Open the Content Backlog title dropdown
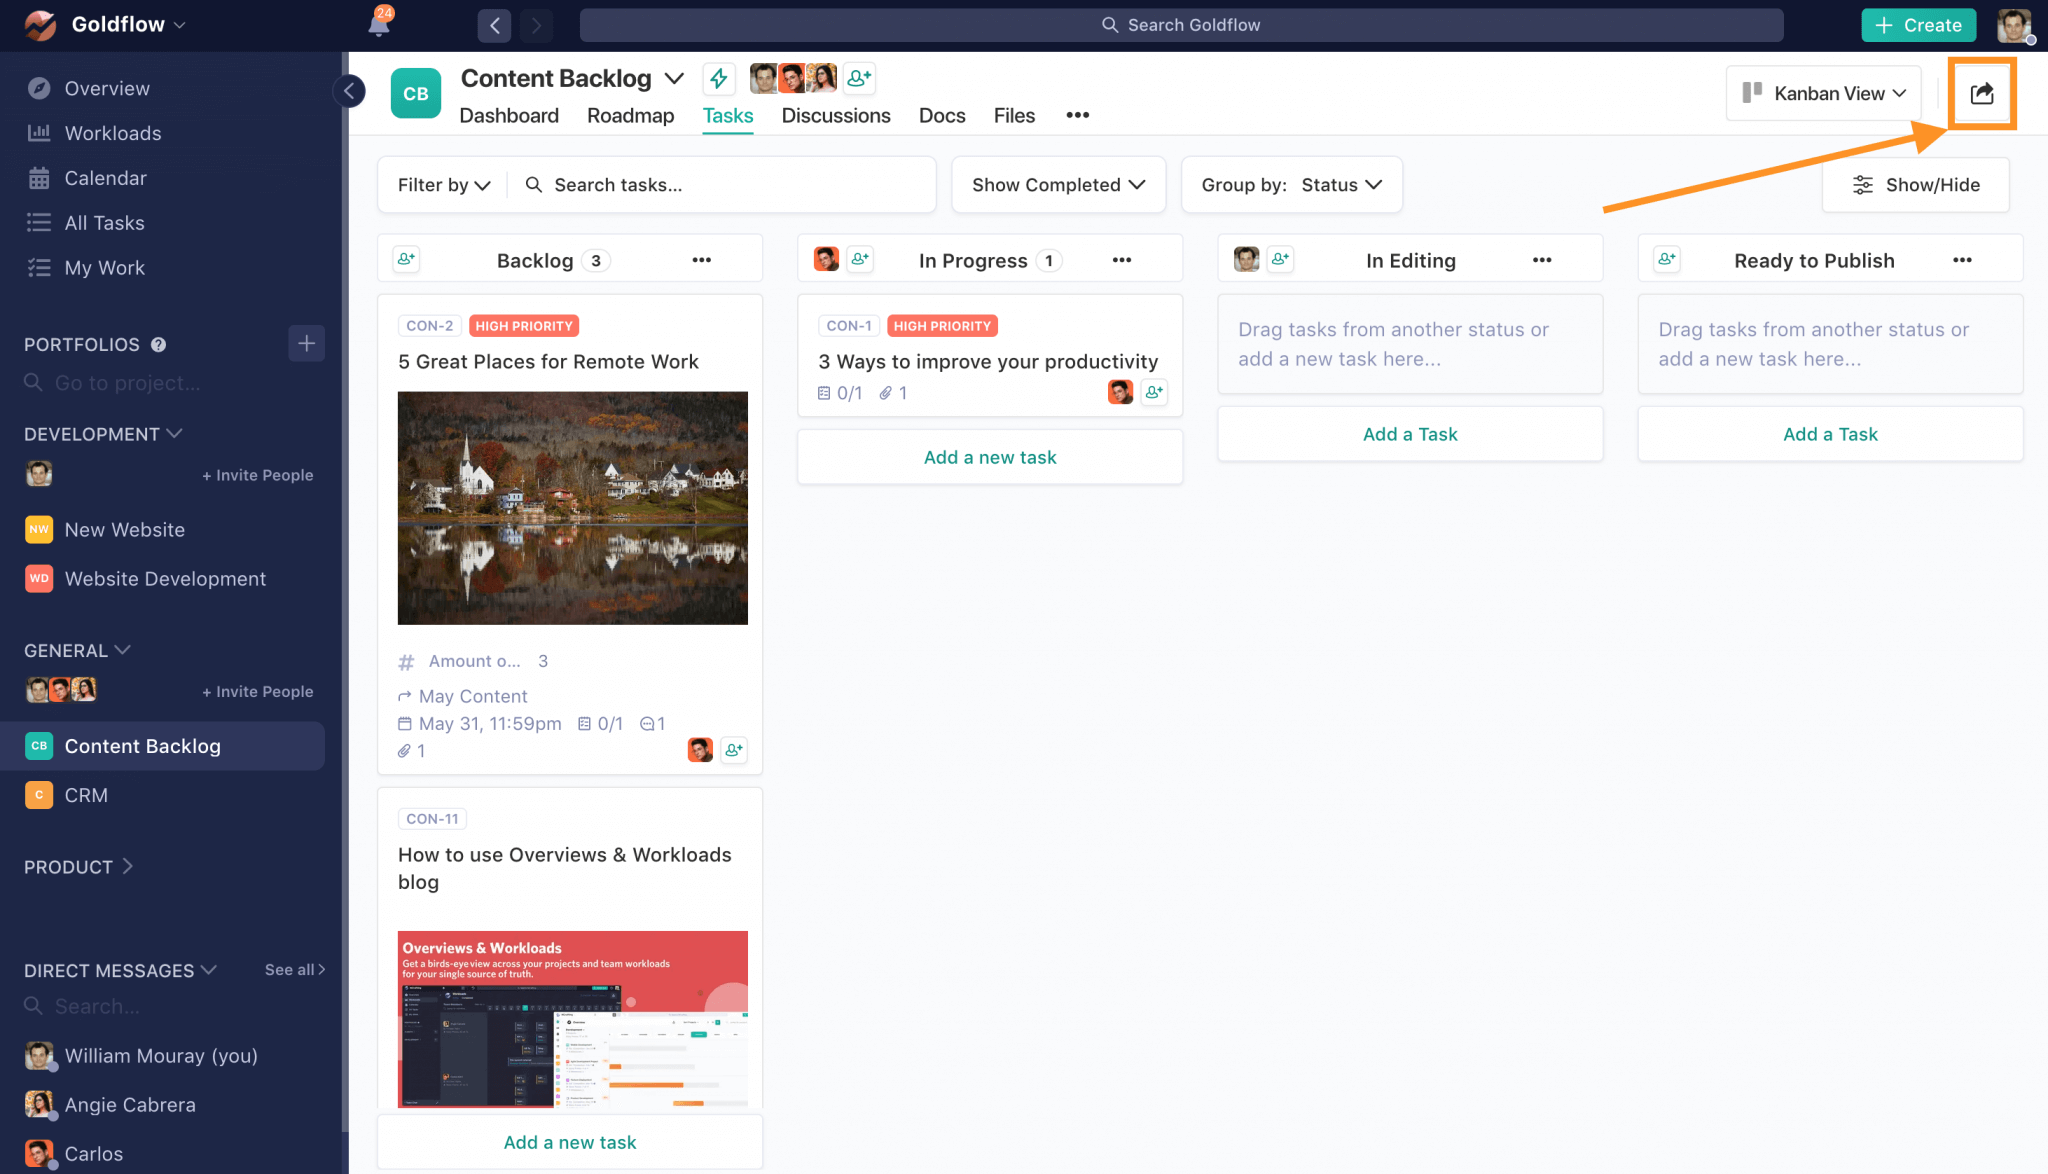Viewport: 2048px width, 1174px height. (676, 77)
